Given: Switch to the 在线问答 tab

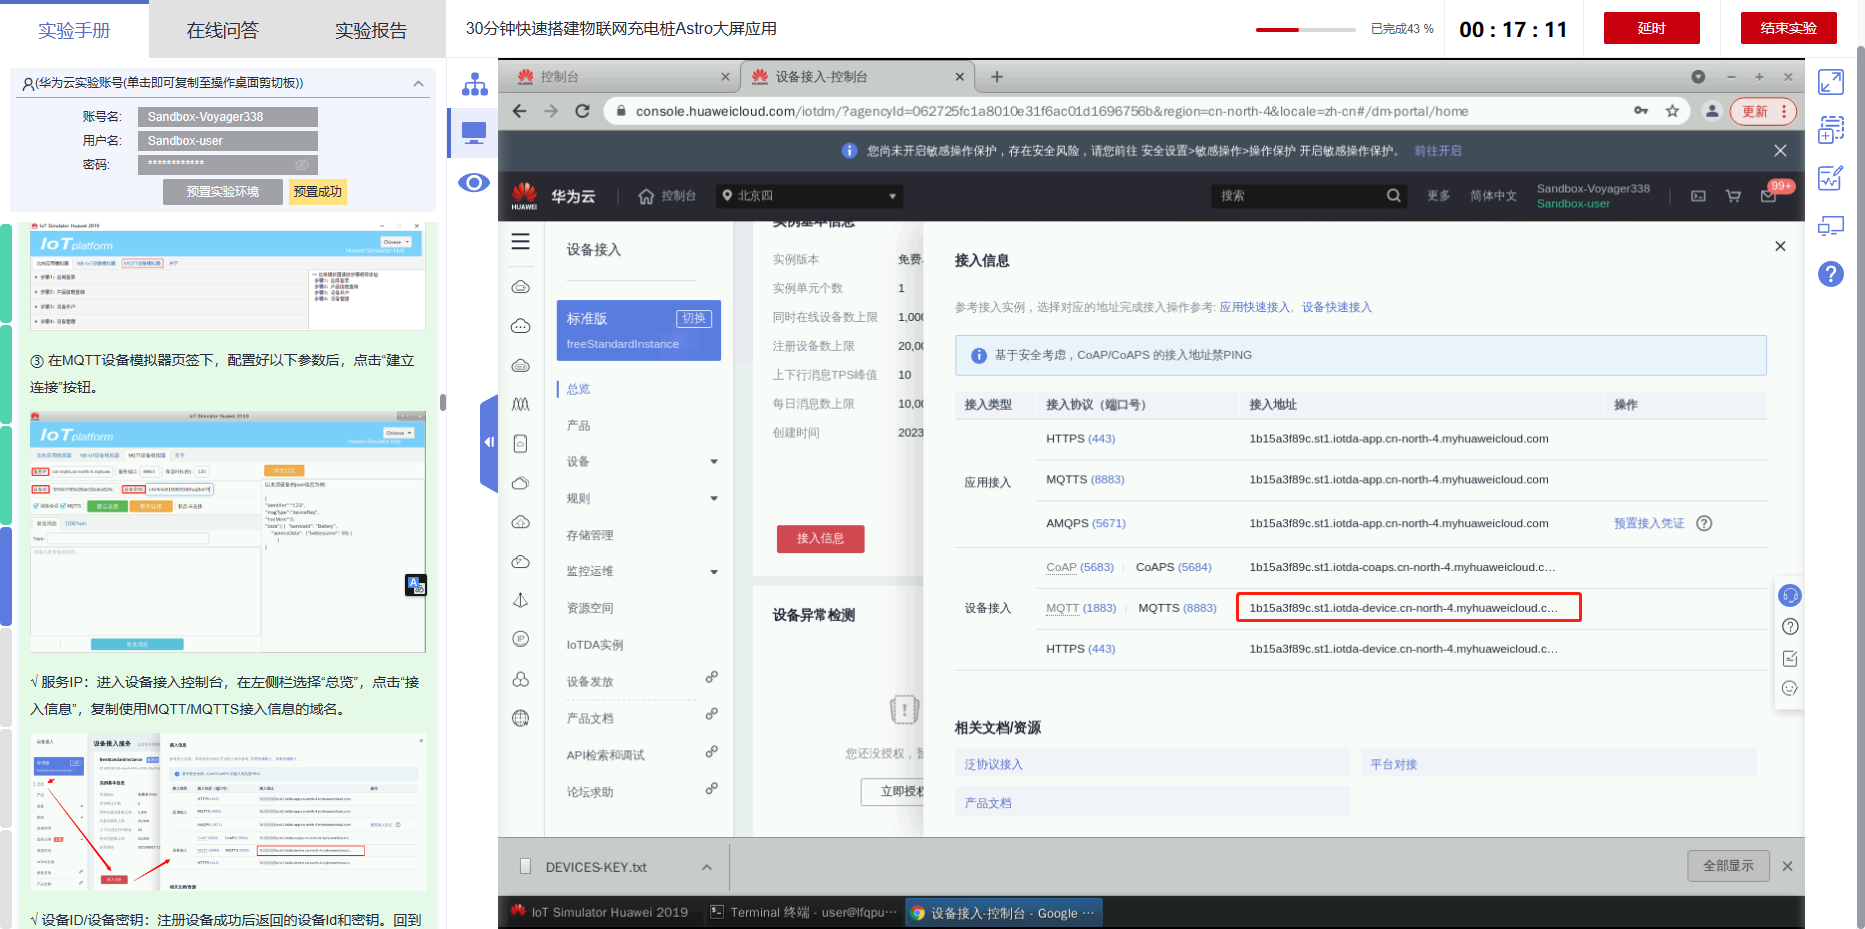Looking at the screenshot, I should (x=223, y=30).
